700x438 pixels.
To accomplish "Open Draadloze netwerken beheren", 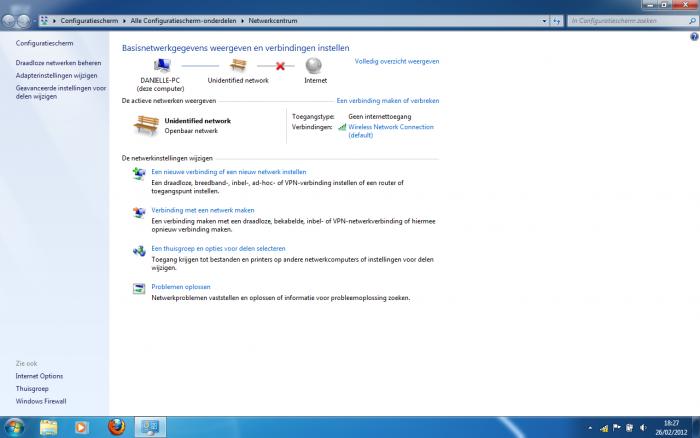I will coord(58,63).
